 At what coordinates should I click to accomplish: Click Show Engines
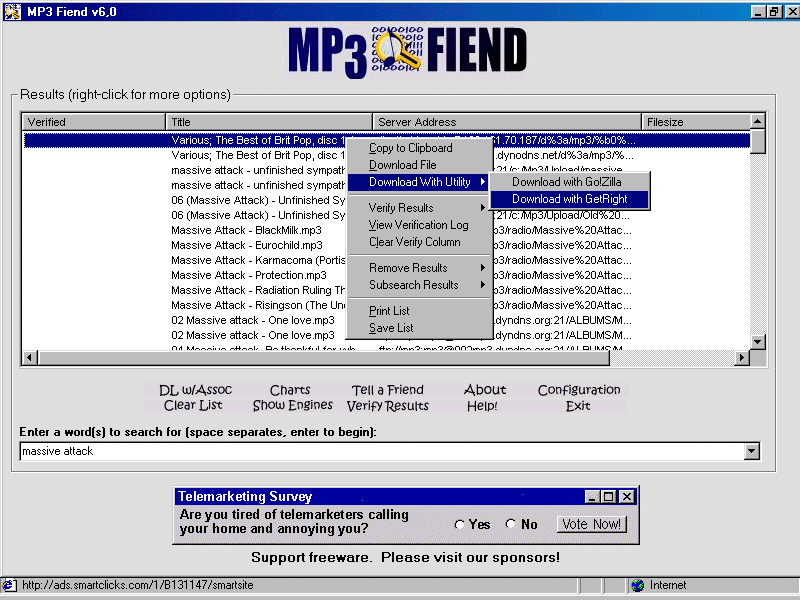pyautogui.click(x=292, y=406)
